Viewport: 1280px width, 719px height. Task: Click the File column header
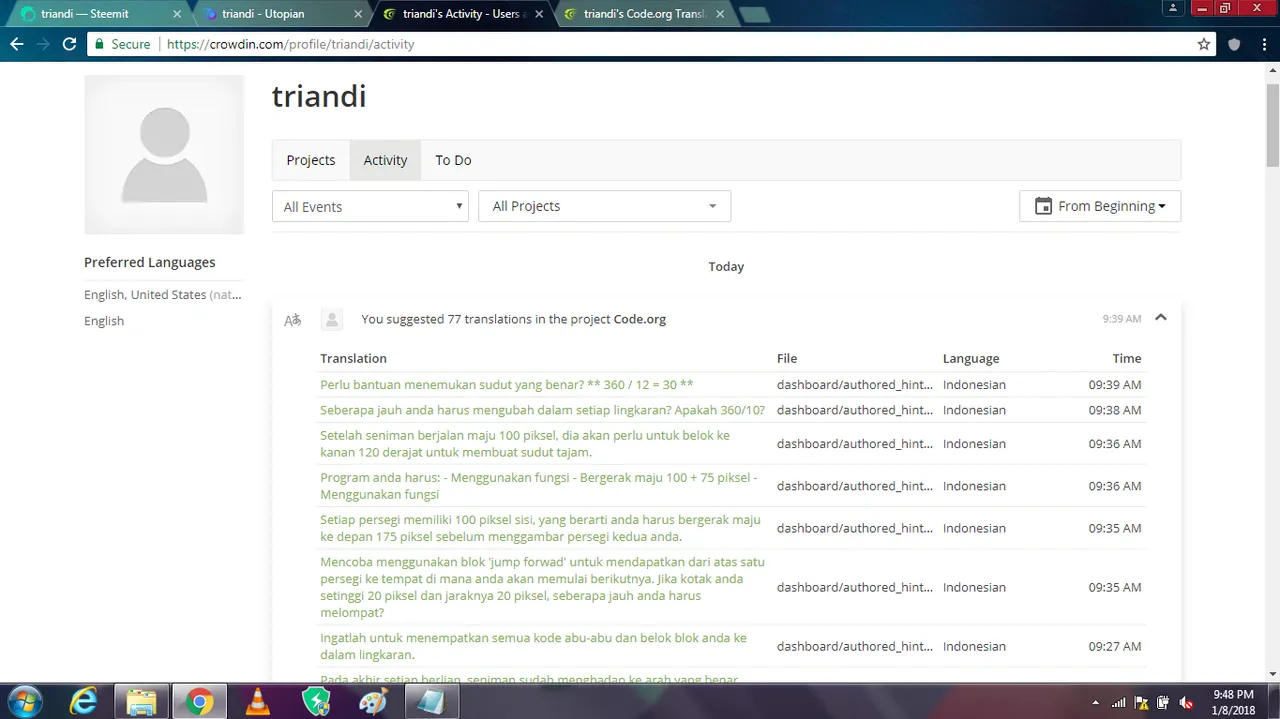[787, 358]
